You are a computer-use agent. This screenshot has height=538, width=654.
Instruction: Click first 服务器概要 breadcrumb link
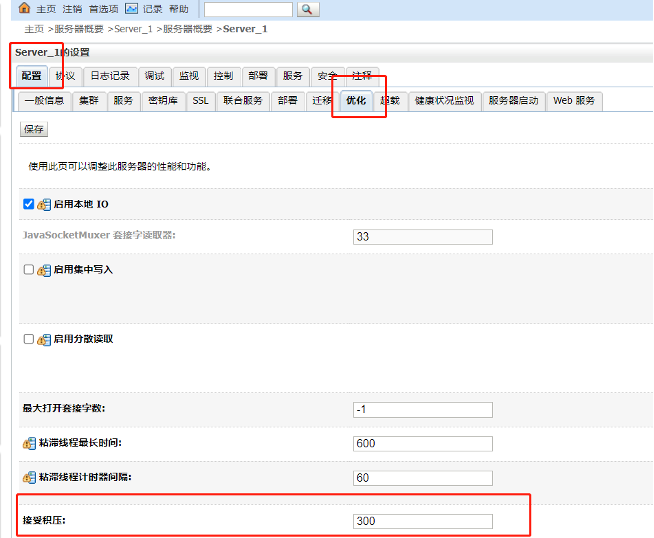(x=79, y=29)
